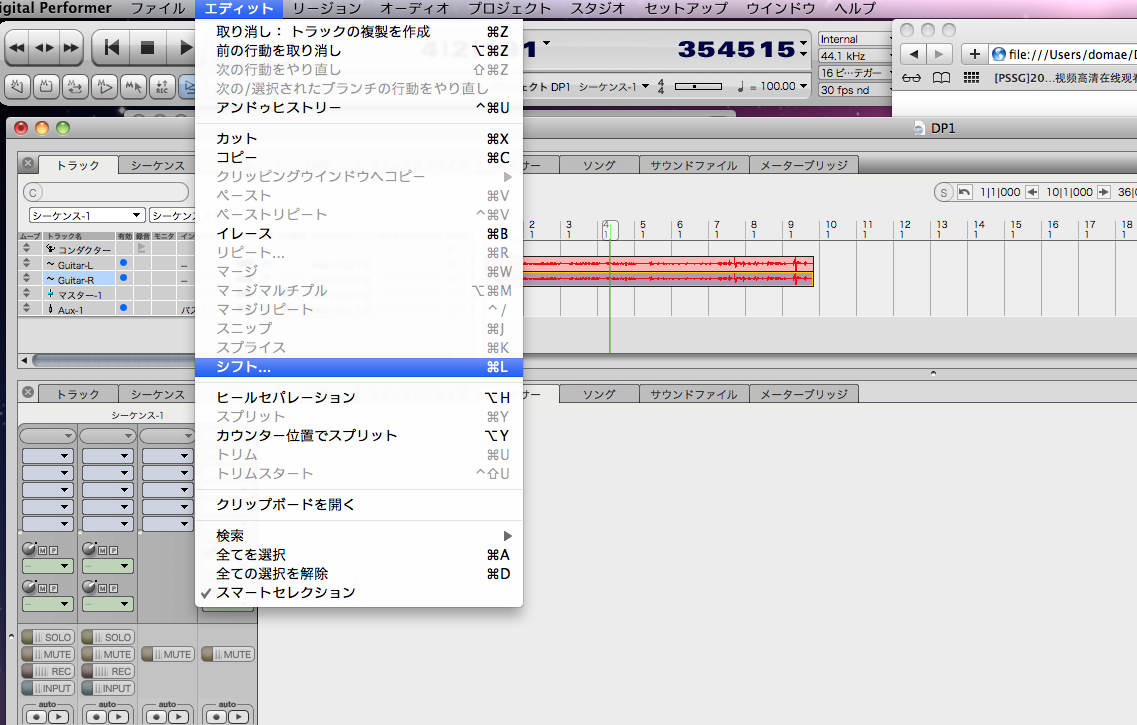
Task: Choose クリップボードを開く menu item
Action: (x=359, y=504)
